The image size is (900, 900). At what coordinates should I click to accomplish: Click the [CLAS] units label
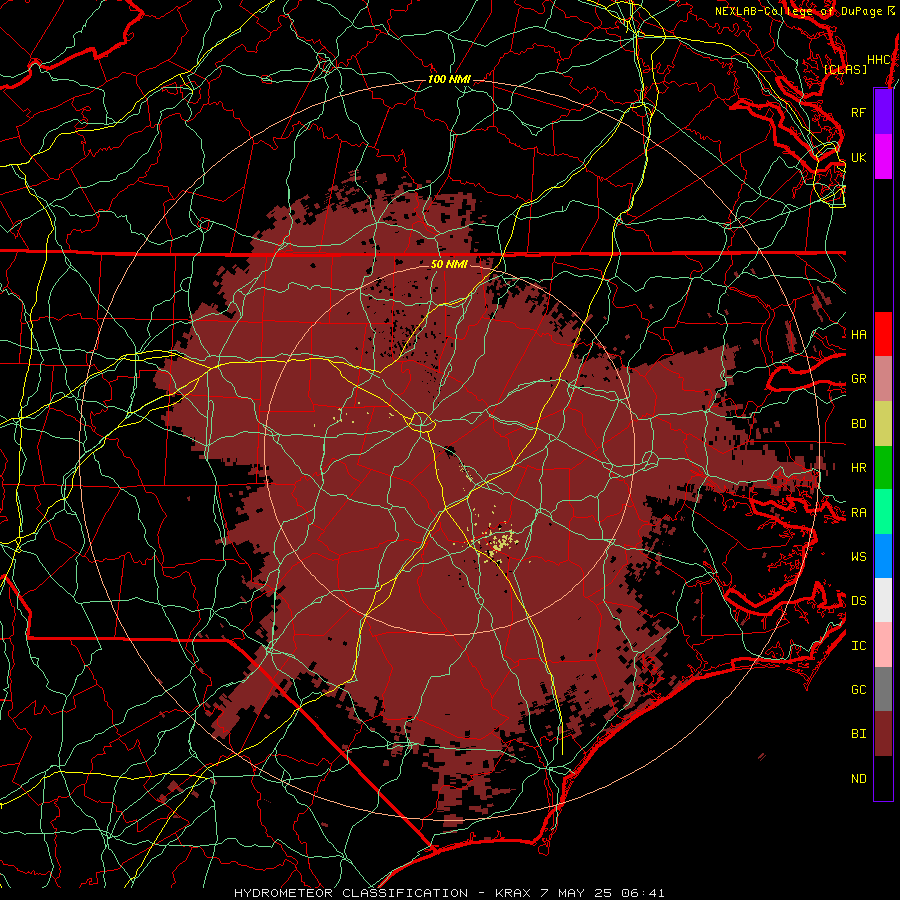(845, 69)
